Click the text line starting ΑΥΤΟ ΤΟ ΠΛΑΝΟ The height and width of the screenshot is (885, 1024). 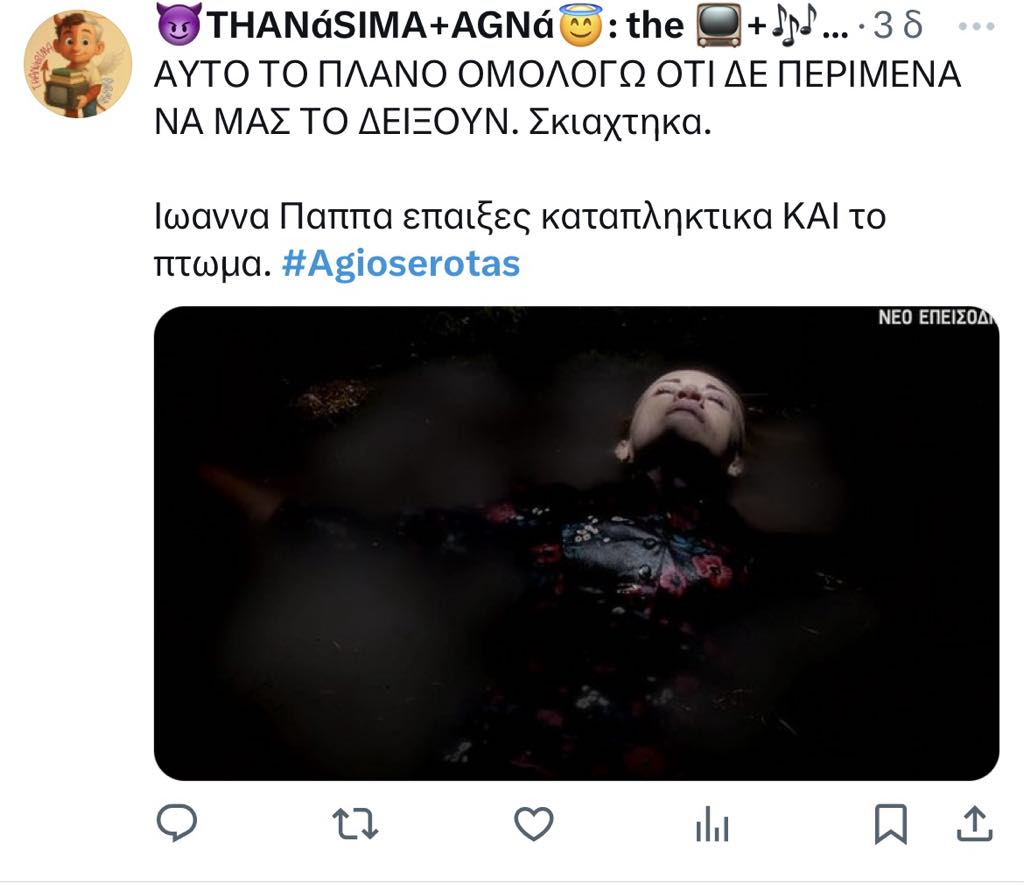pyautogui.click(x=557, y=74)
